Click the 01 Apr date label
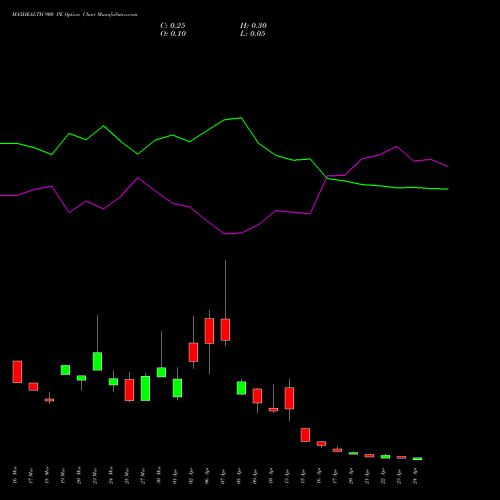The height and width of the screenshot is (500, 500). tap(175, 477)
